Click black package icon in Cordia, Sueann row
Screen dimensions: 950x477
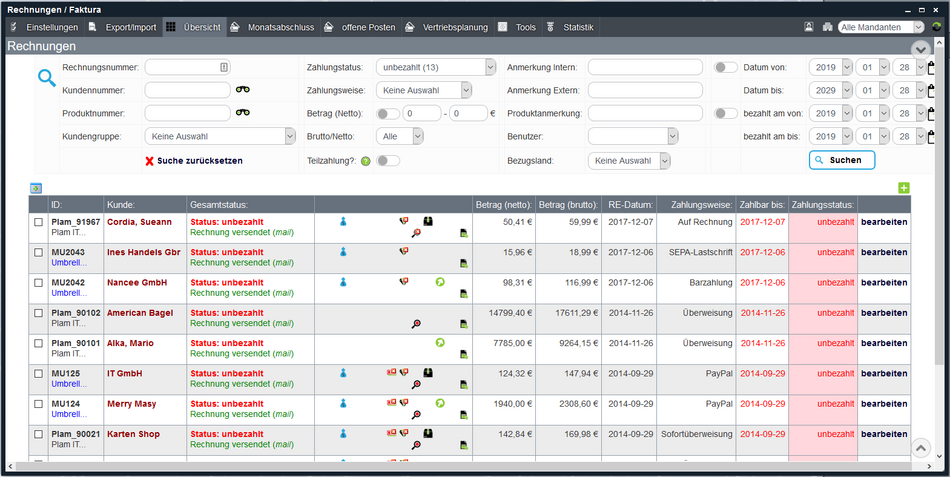(x=428, y=221)
